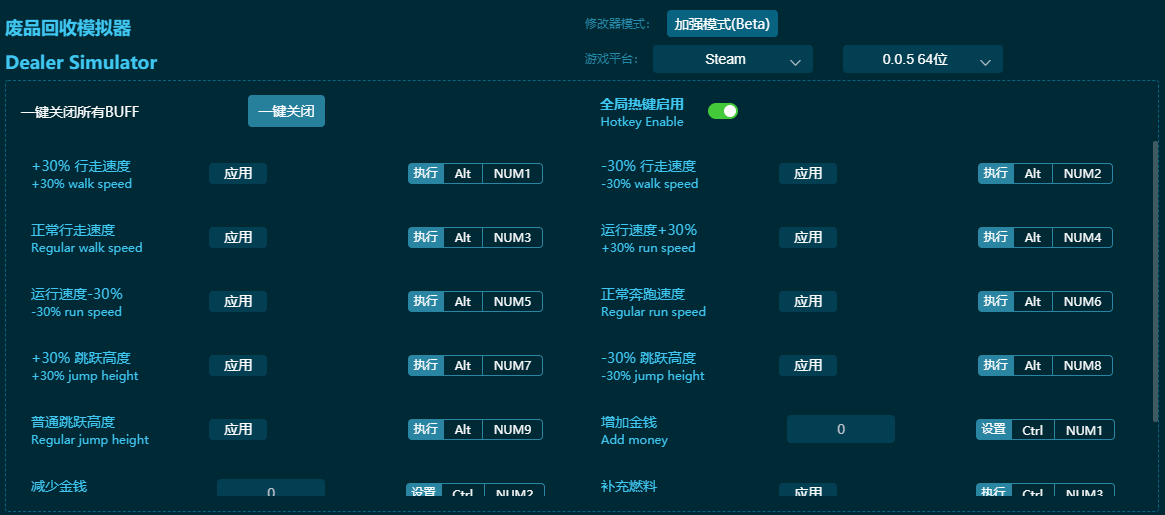1165x515 pixels.
Task: Click 执行 for Regular walk speed hotkey
Action: click(x=426, y=238)
